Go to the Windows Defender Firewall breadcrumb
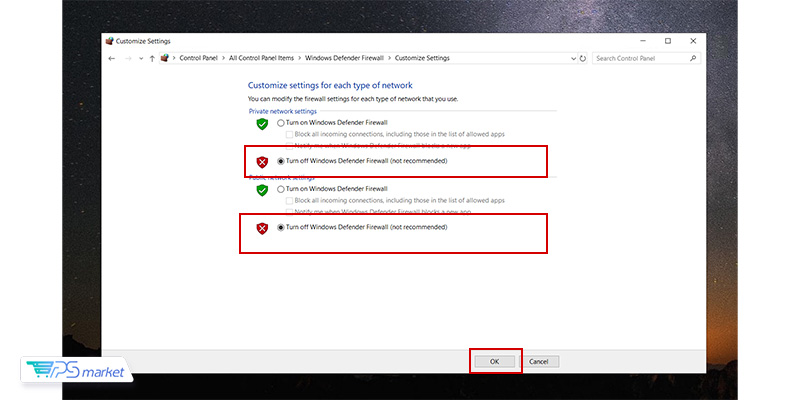The width and height of the screenshot is (800, 400). [344, 58]
